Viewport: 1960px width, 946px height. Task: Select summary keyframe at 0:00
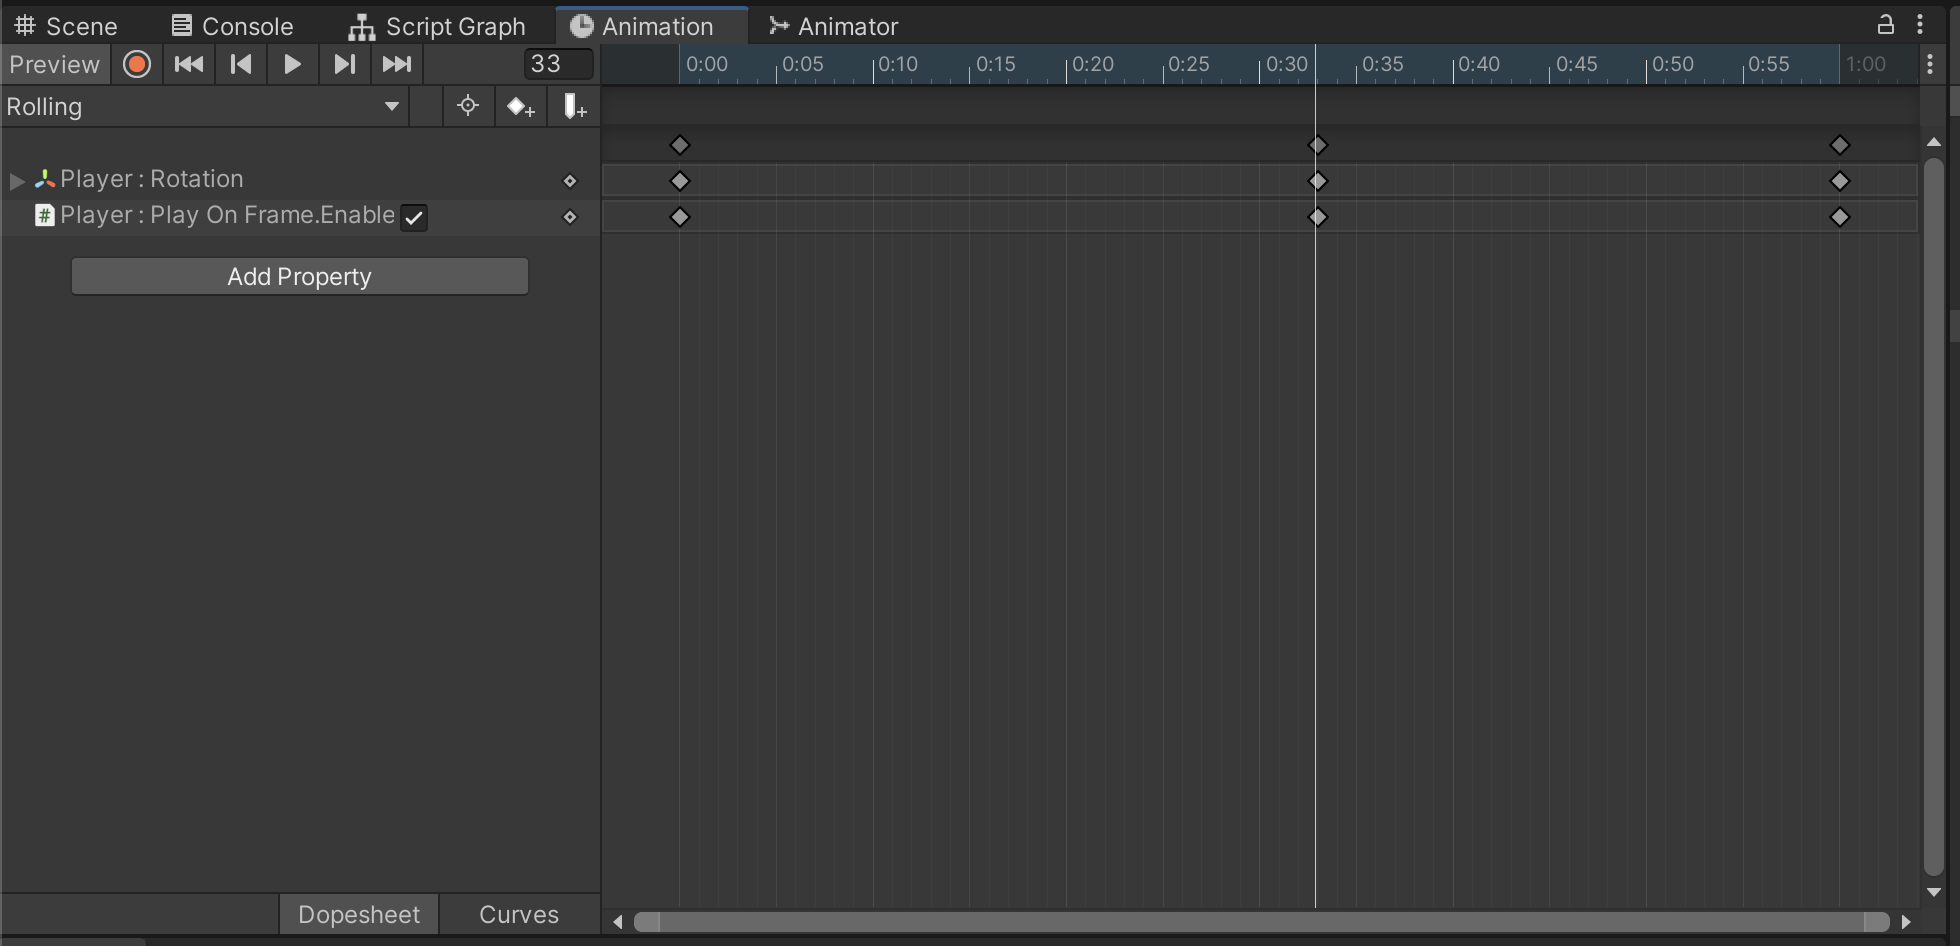[x=680, y=145]
